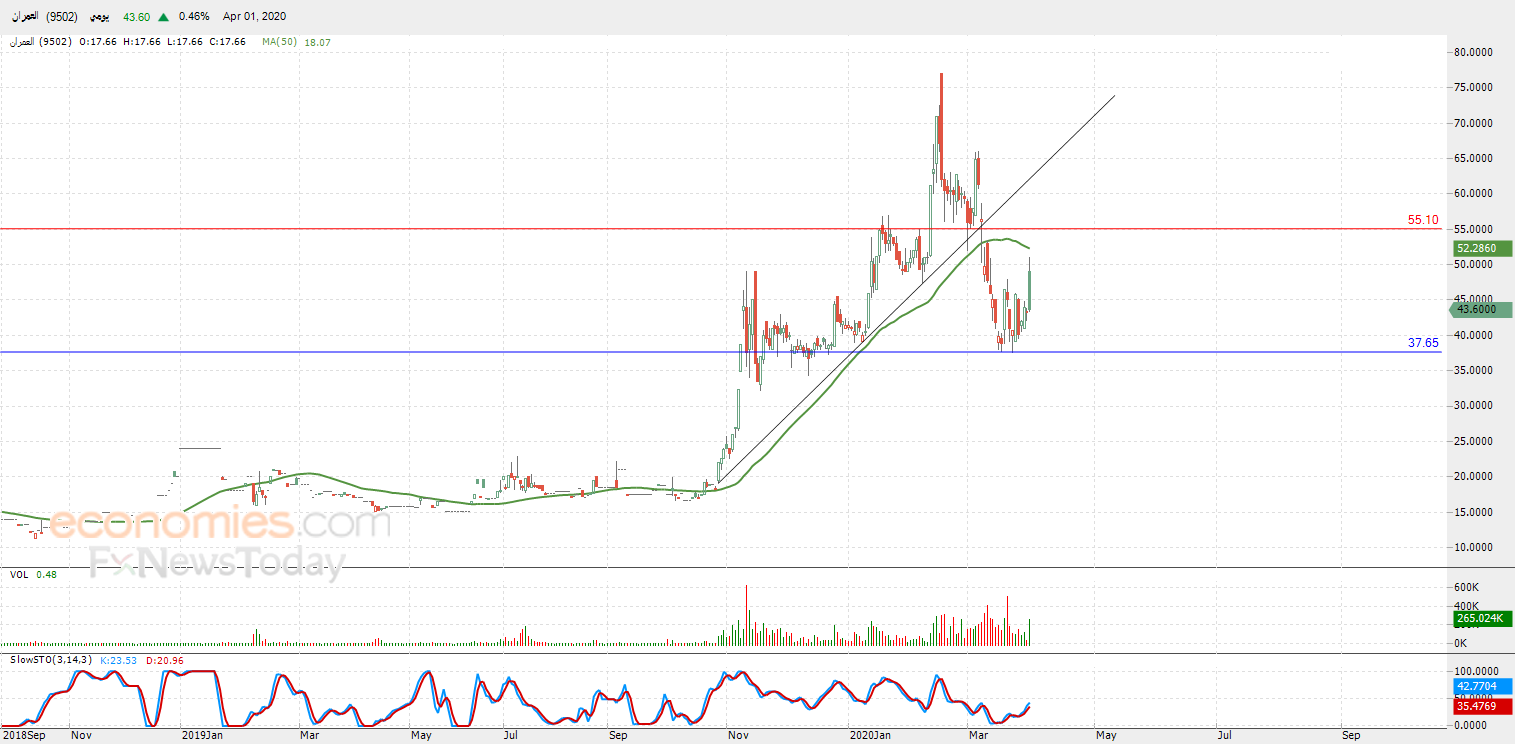Click the 100.0000 stochastic axis label
The image size is (1515, 744).
1476,671
